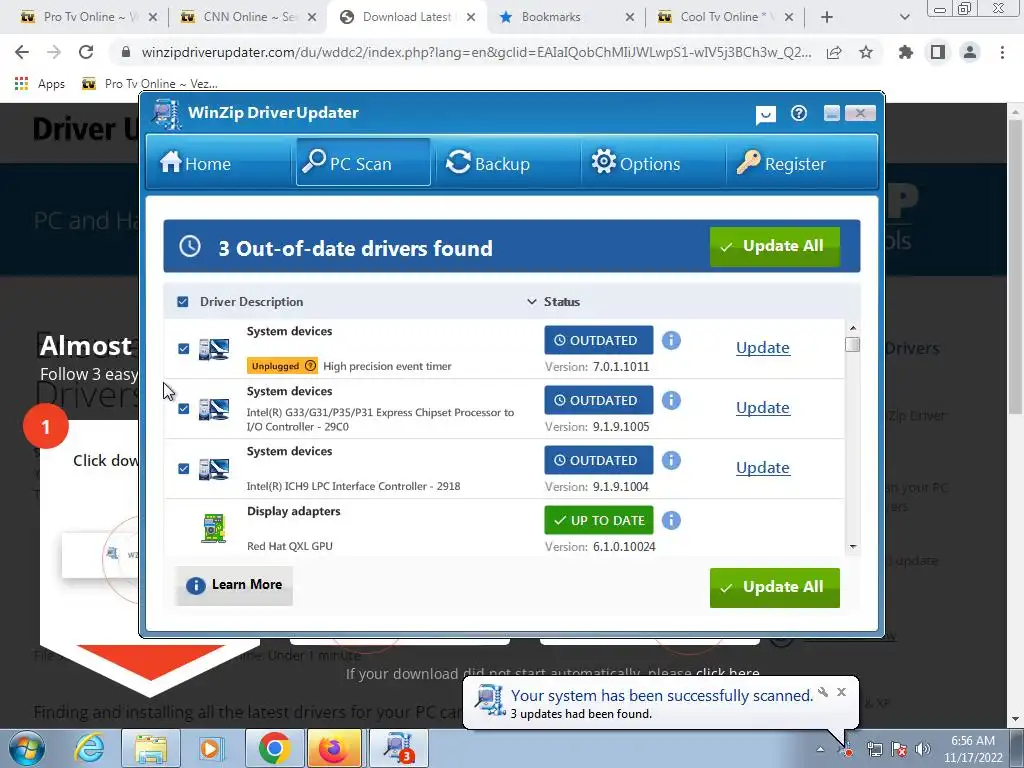This screenshot has width=1024, height=768.
Task: Open the Register tab with key icon
Action: tap(781, 163)
